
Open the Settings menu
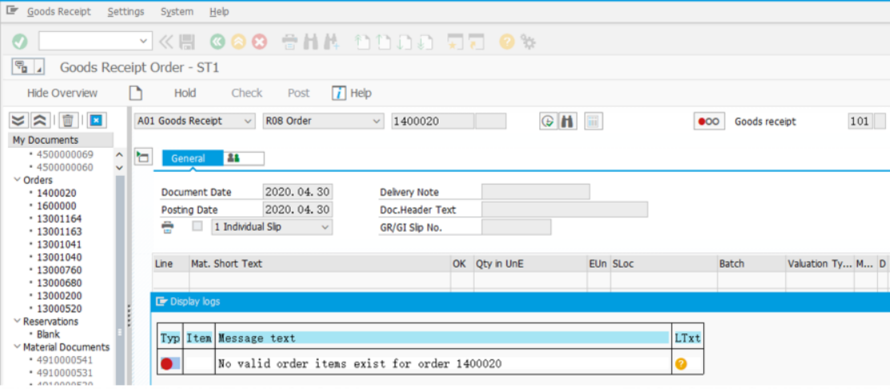126,11
